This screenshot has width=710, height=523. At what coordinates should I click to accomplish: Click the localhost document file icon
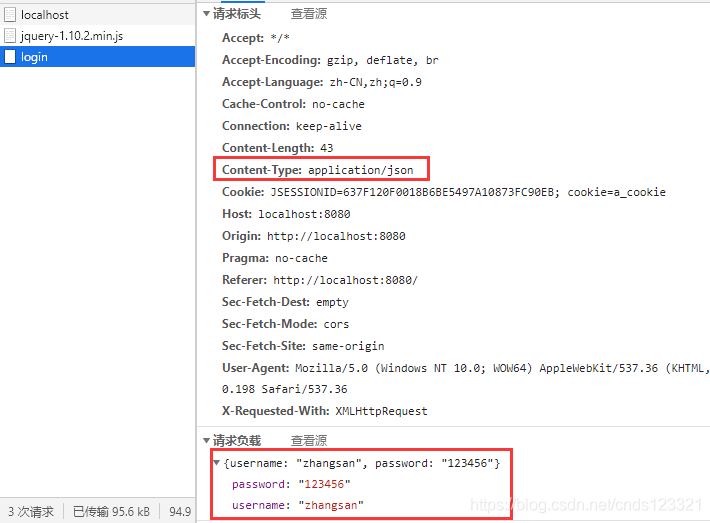coord(10,14)
